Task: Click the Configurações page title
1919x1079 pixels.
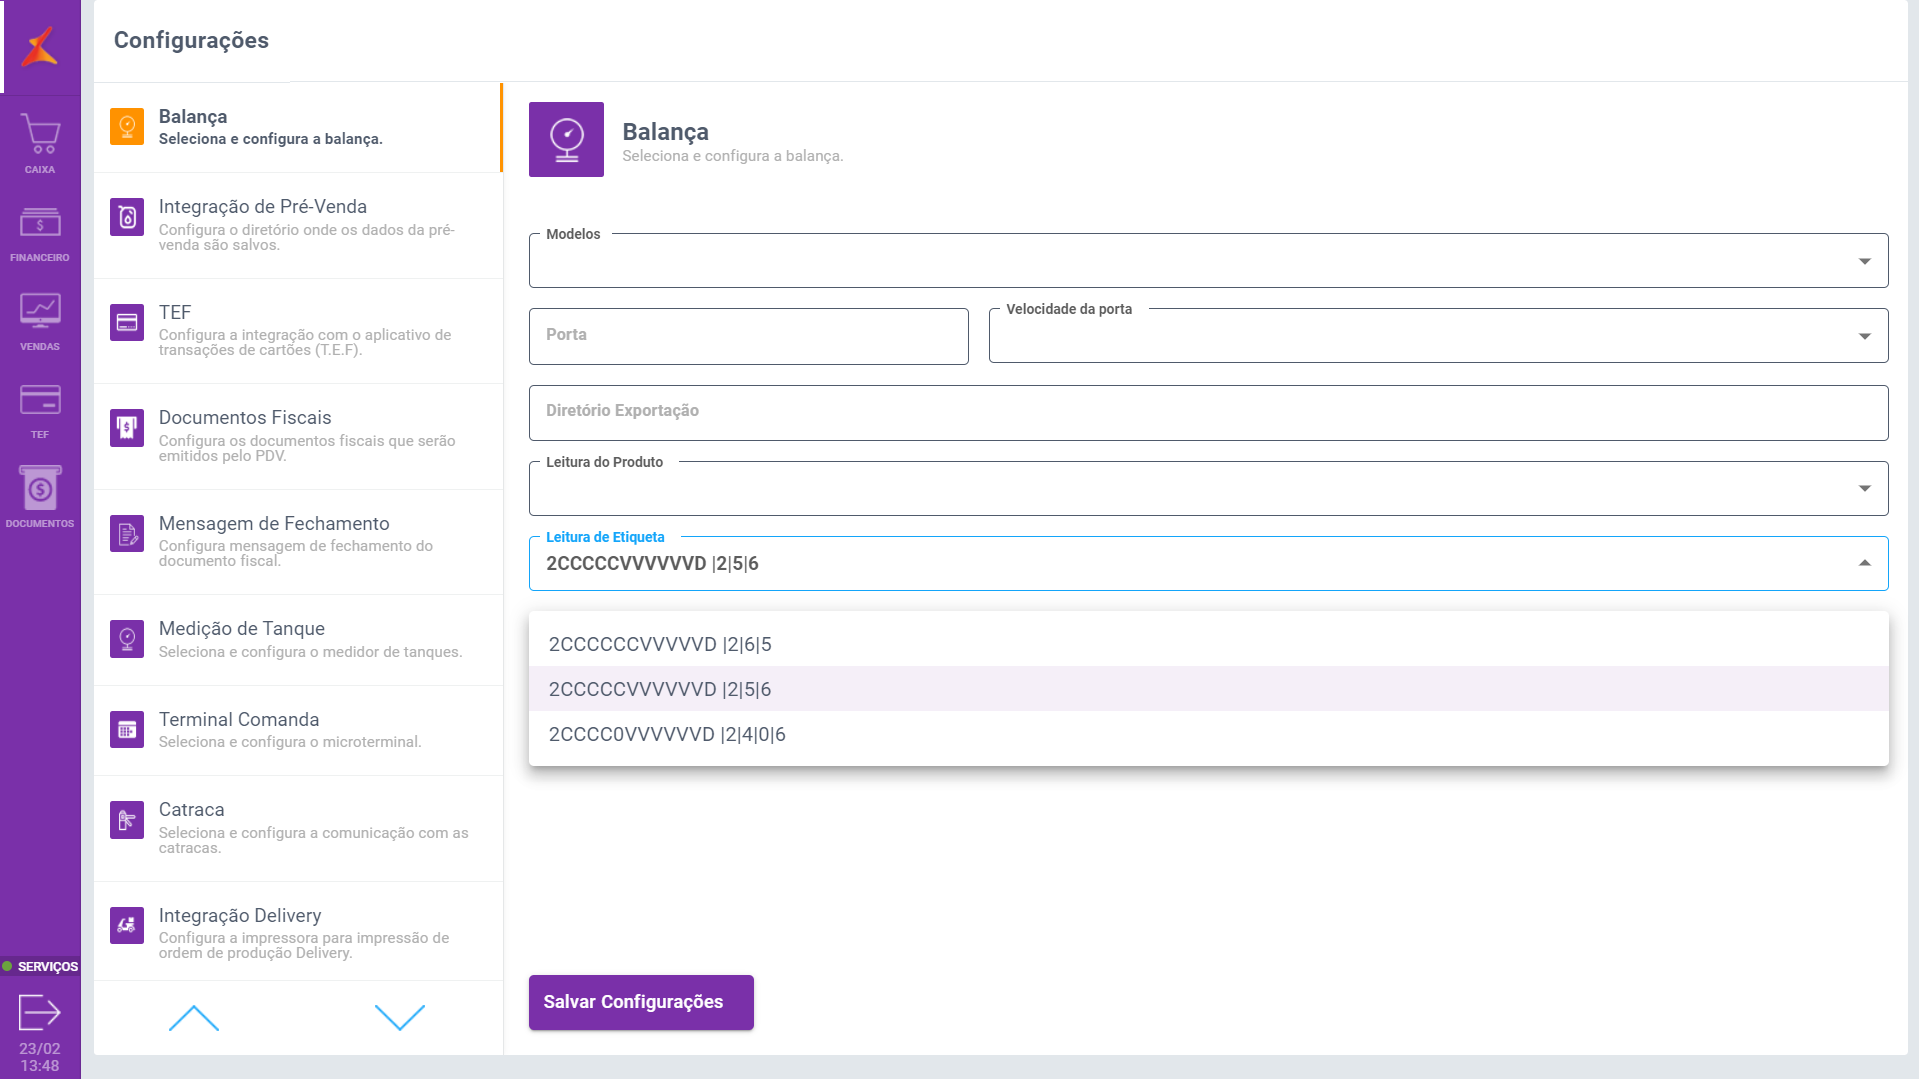Action: pyautogui.click(x=191, y=40)
